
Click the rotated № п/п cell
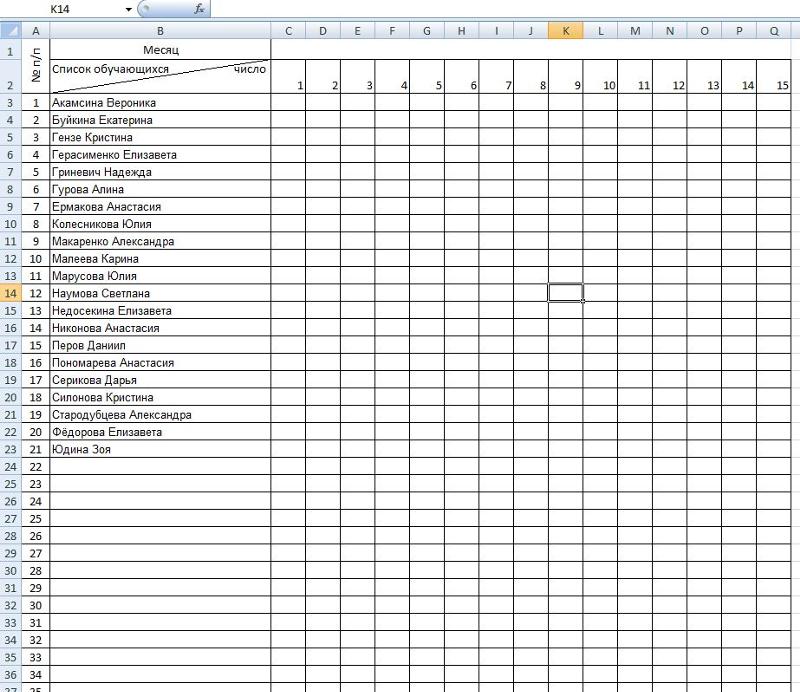point(36,67)
